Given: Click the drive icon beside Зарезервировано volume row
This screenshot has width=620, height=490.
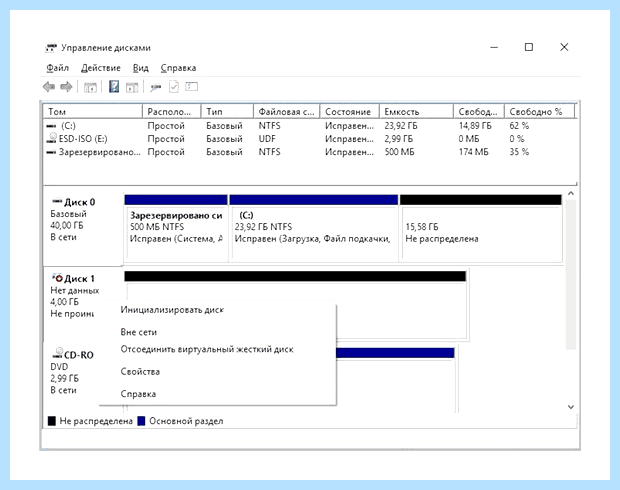Looking at the screenshot, I should [51, 152].
